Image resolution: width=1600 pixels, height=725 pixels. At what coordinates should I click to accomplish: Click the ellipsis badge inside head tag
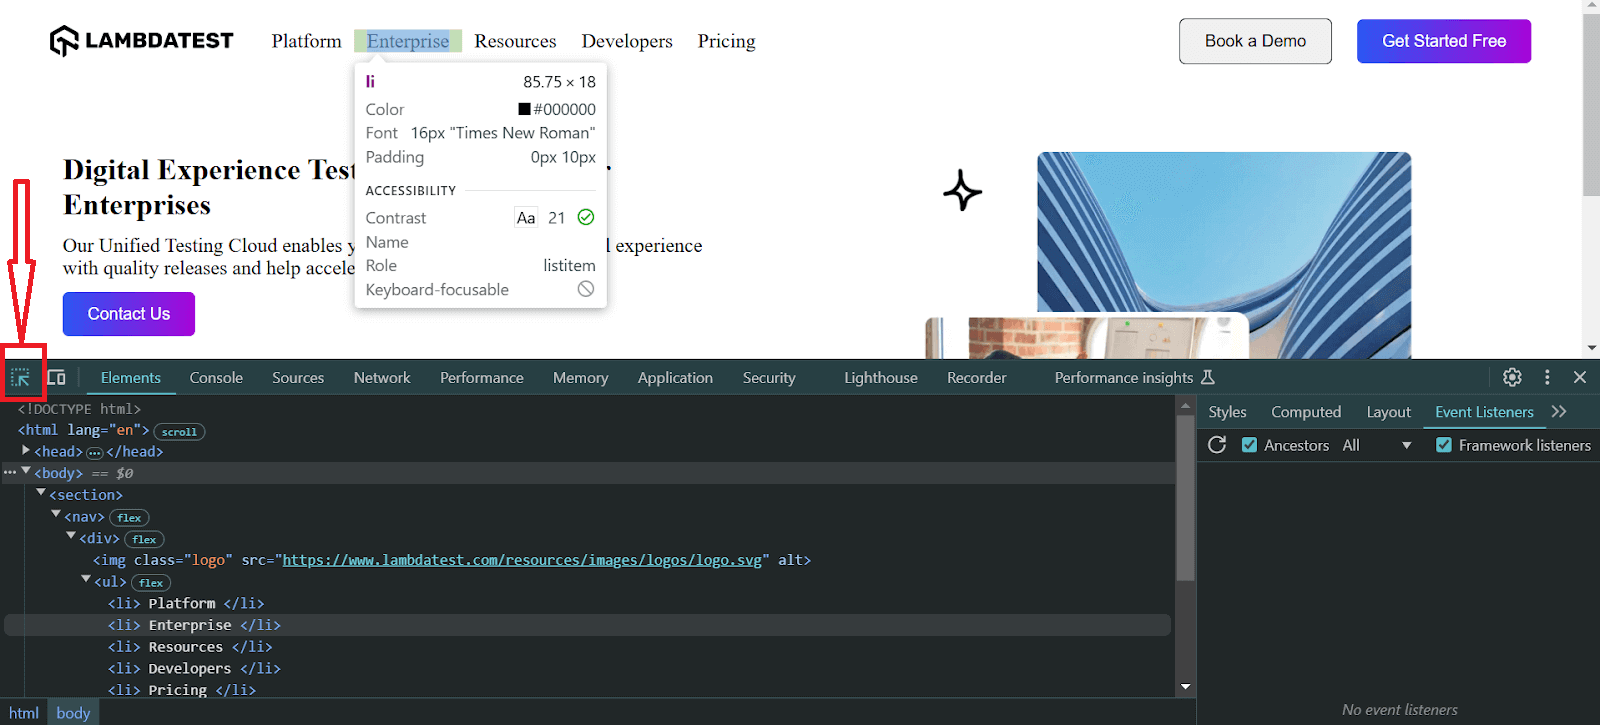point(95,453)
